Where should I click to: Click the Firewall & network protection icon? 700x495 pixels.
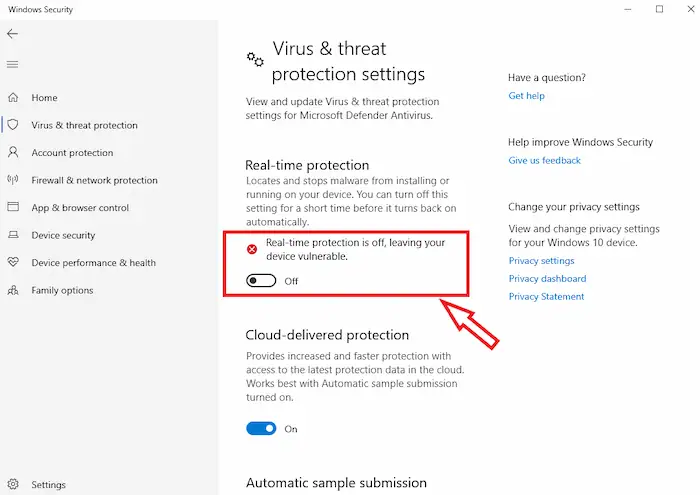12,180
